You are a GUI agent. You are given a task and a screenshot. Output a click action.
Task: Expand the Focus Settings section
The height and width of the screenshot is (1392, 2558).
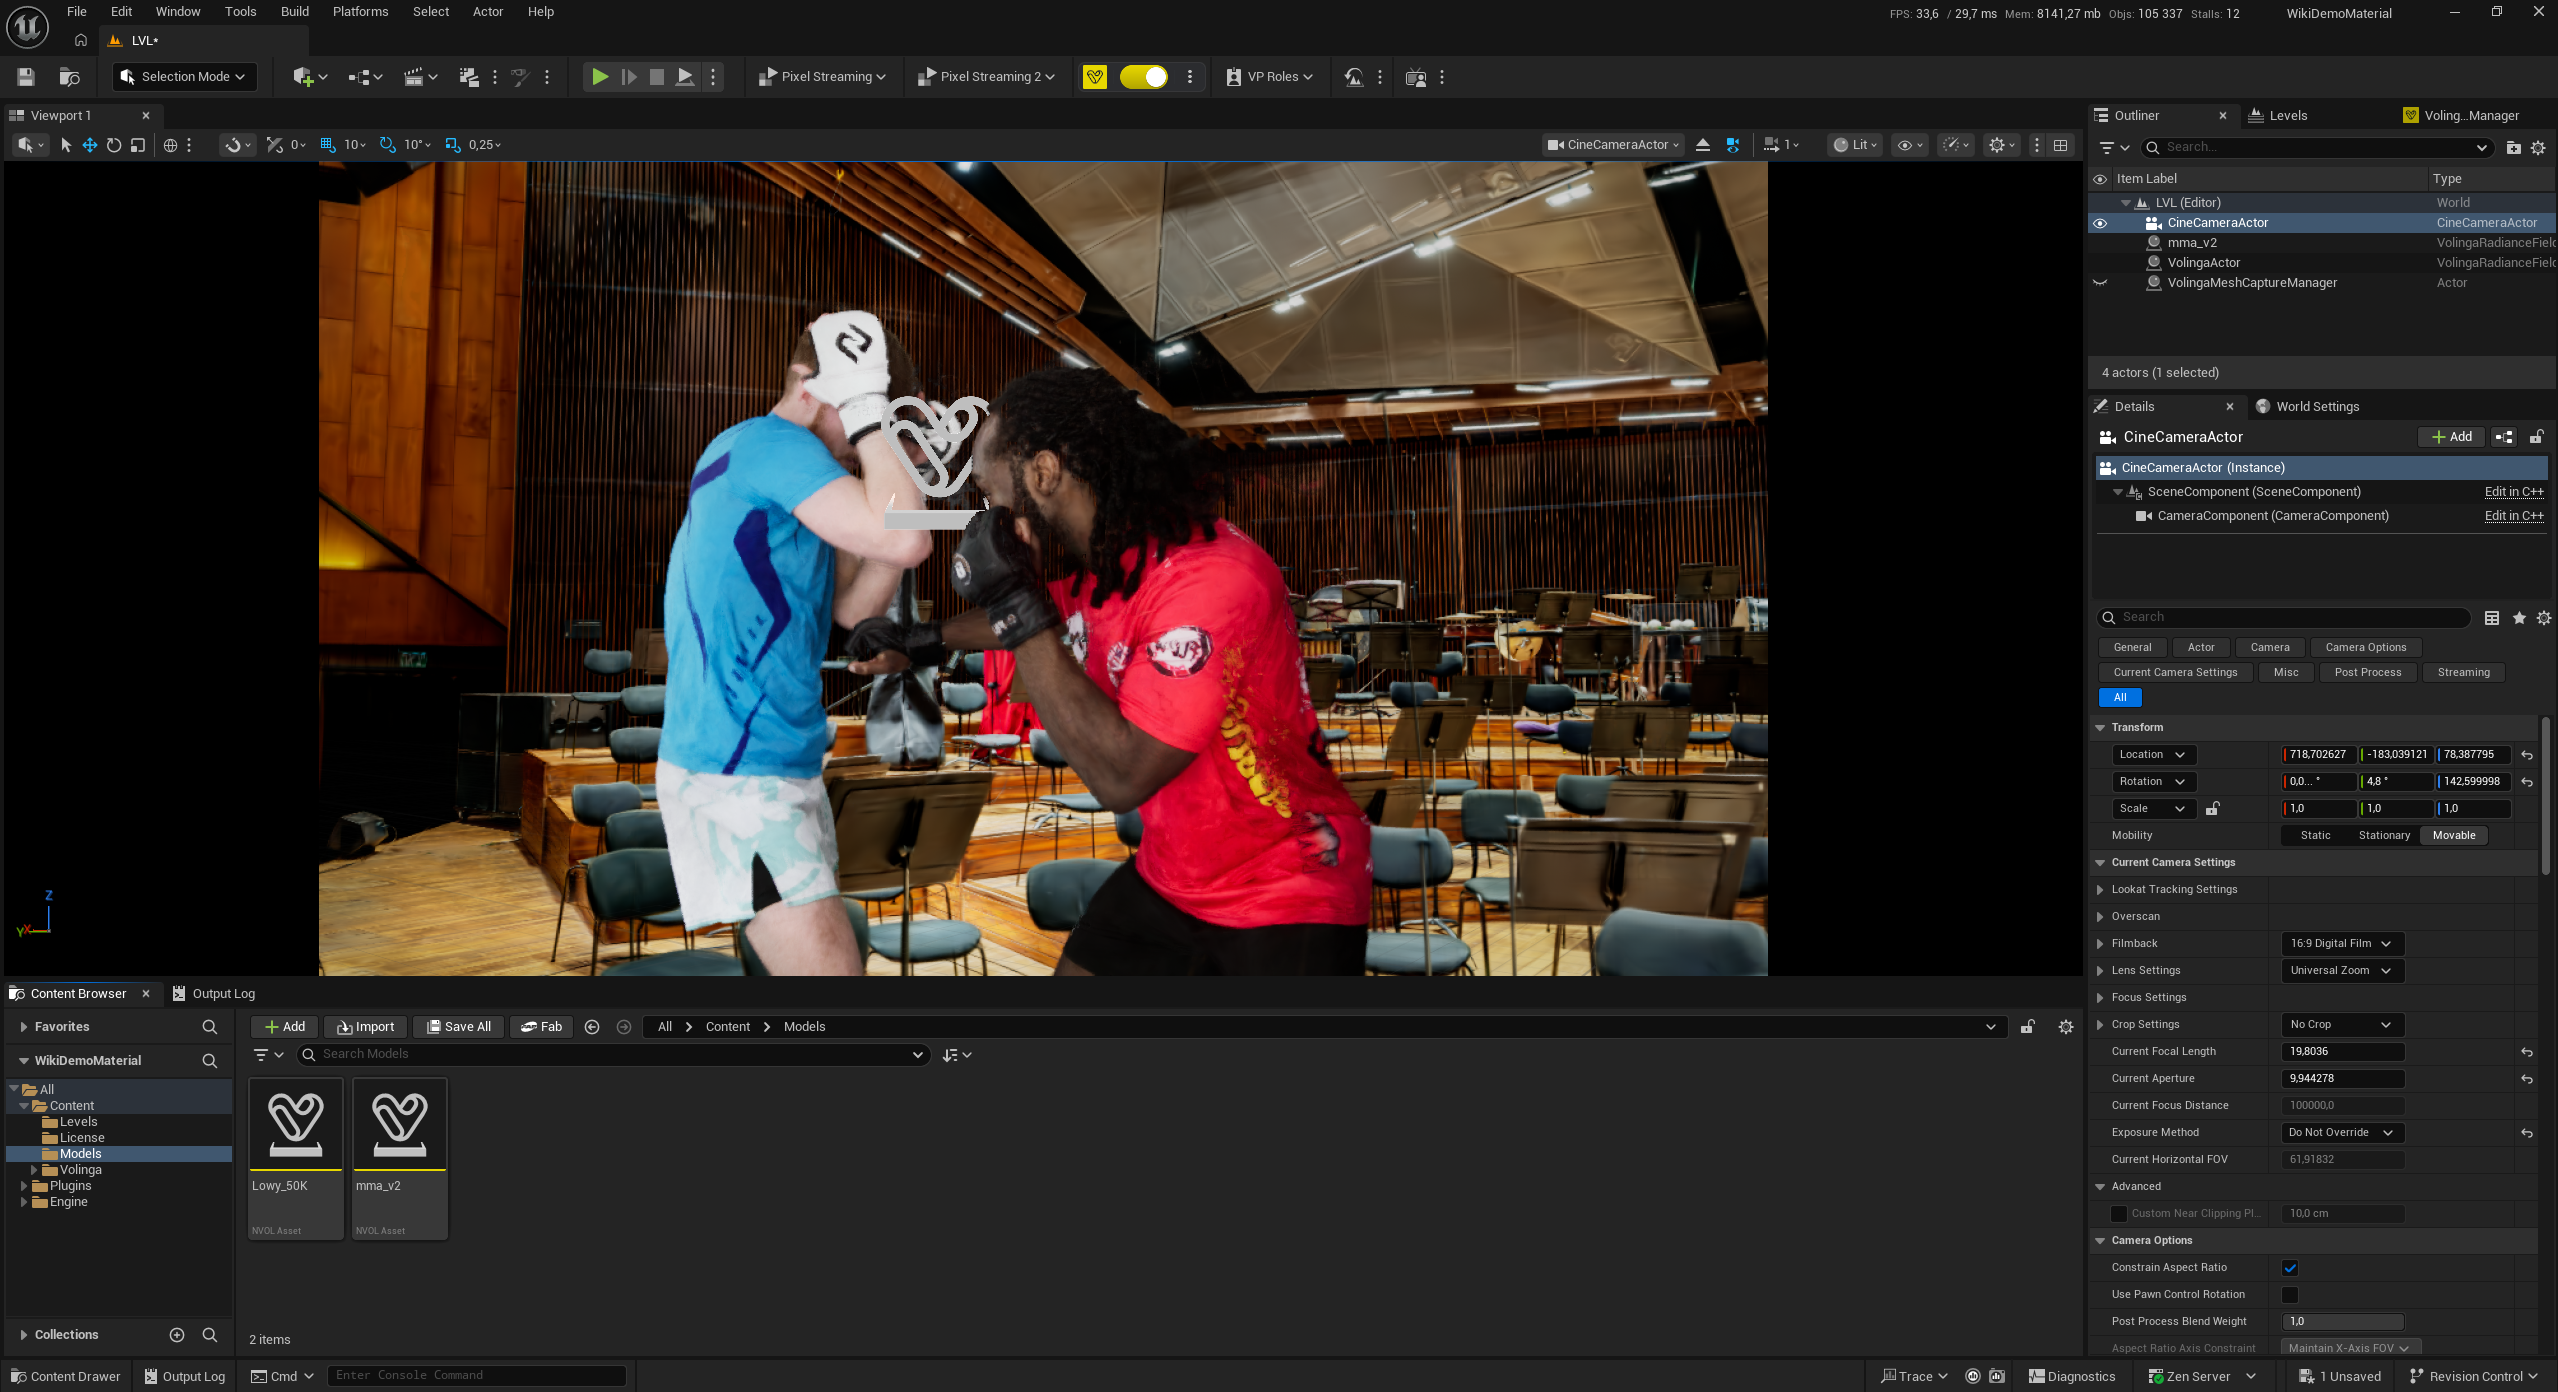point(2100,998)
